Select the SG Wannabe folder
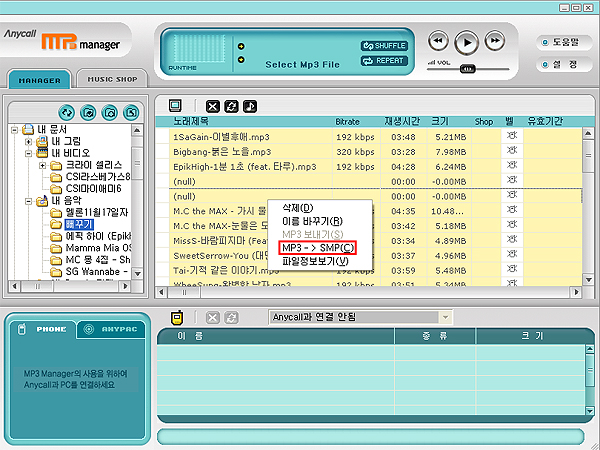Screen dimensions: 600x450 (97, 272)
